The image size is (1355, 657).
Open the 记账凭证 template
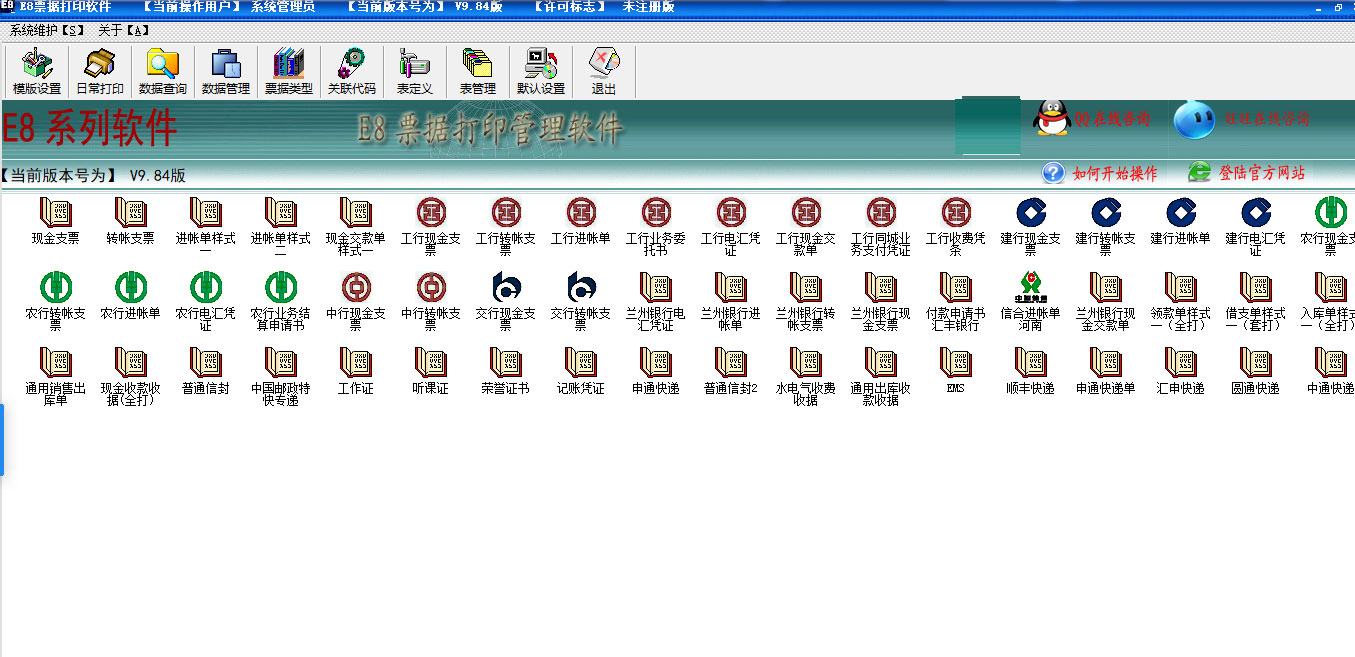tap(581, 371)
